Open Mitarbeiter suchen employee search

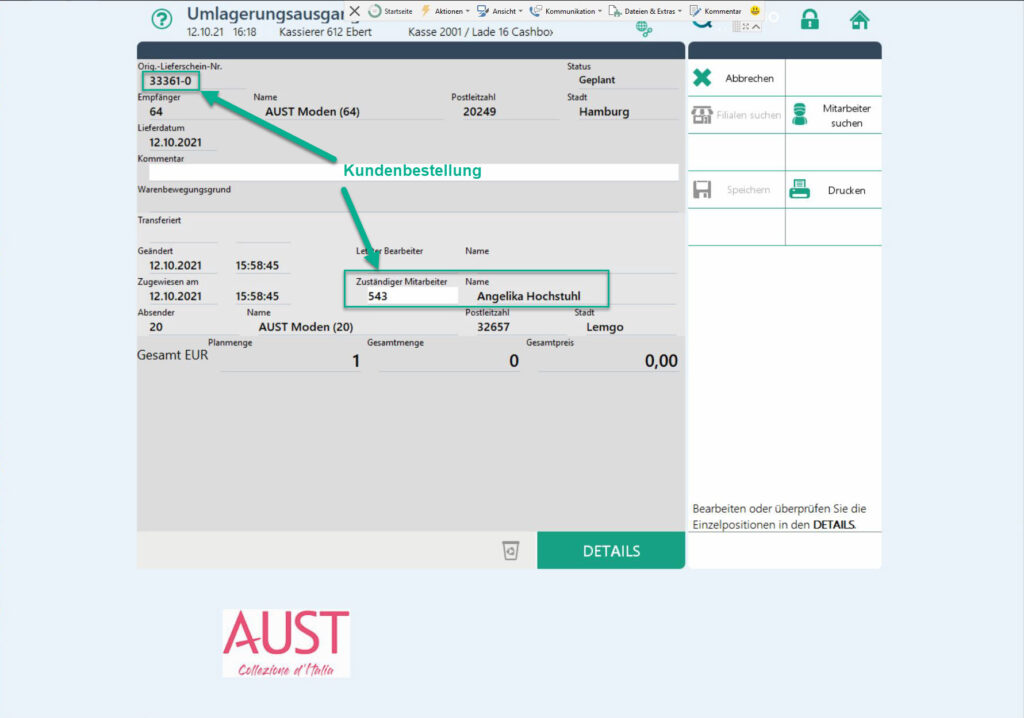point(833,115)
